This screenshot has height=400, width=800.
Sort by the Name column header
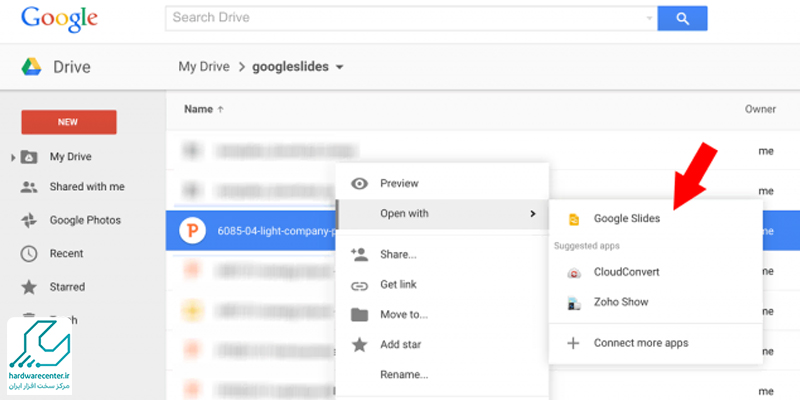[x=198, y=109]
